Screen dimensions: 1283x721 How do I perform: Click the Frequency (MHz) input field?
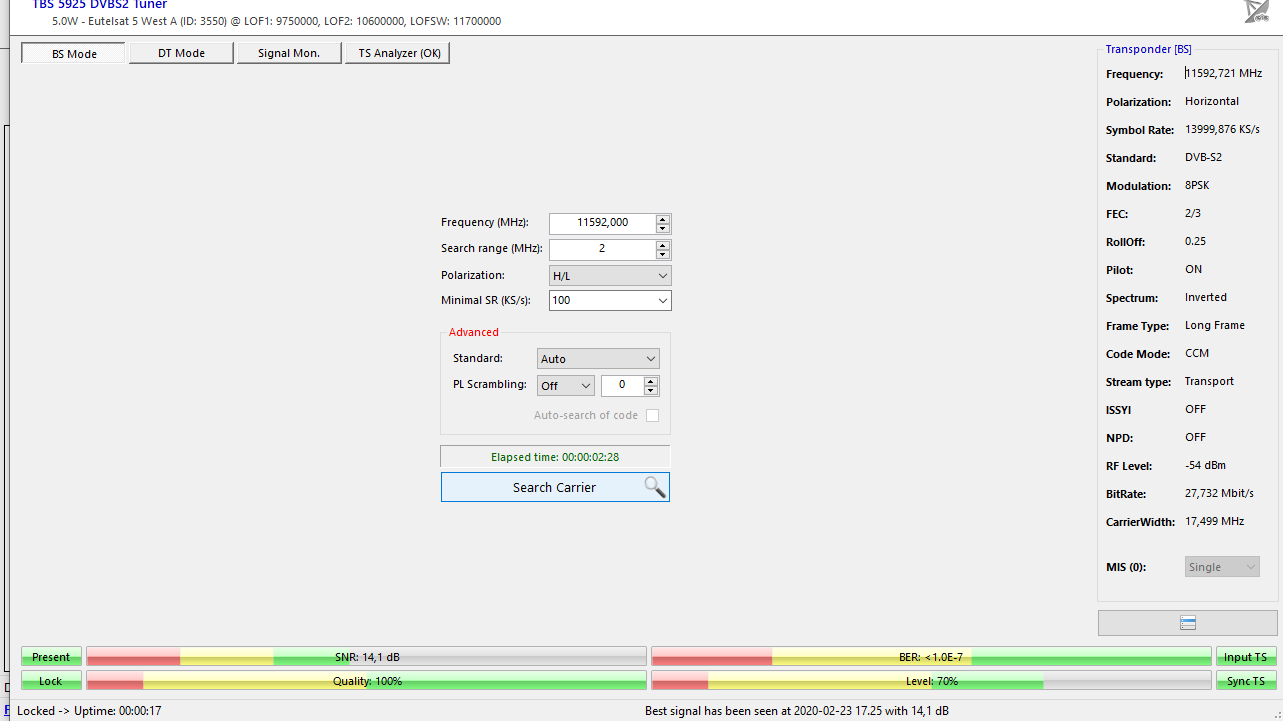(602, 223)
